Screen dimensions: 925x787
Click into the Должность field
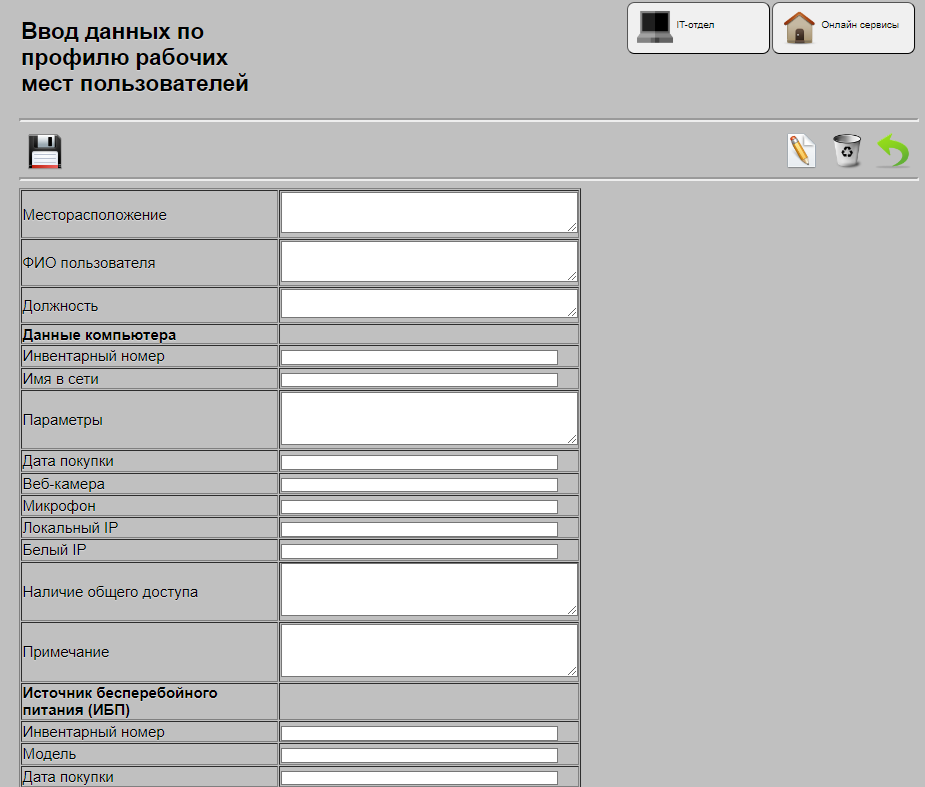pos(428,304)
